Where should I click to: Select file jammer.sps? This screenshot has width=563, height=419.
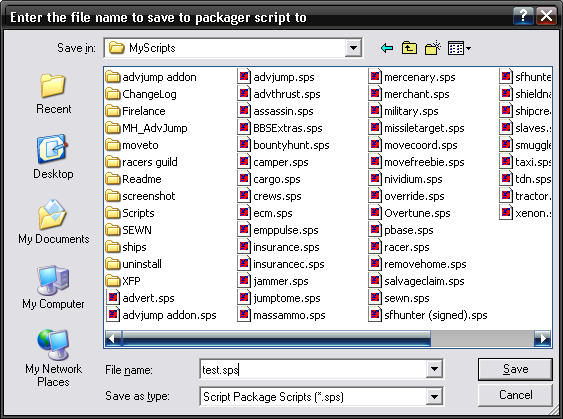(x=273, y=281)
